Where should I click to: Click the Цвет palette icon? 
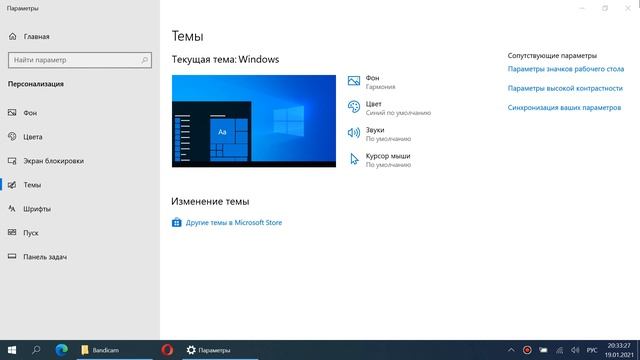[x=354, y=107]
